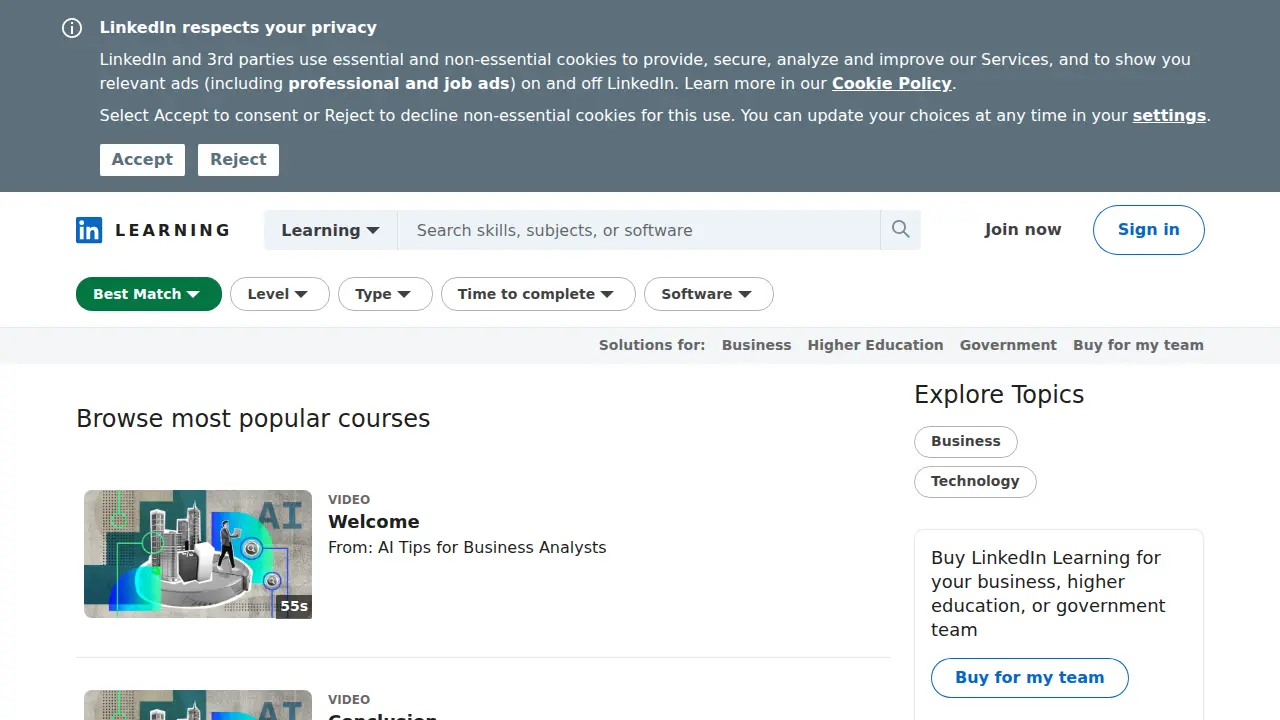Click the search skills input field
Screen dimensions: 1280x720
pos(639,230)
